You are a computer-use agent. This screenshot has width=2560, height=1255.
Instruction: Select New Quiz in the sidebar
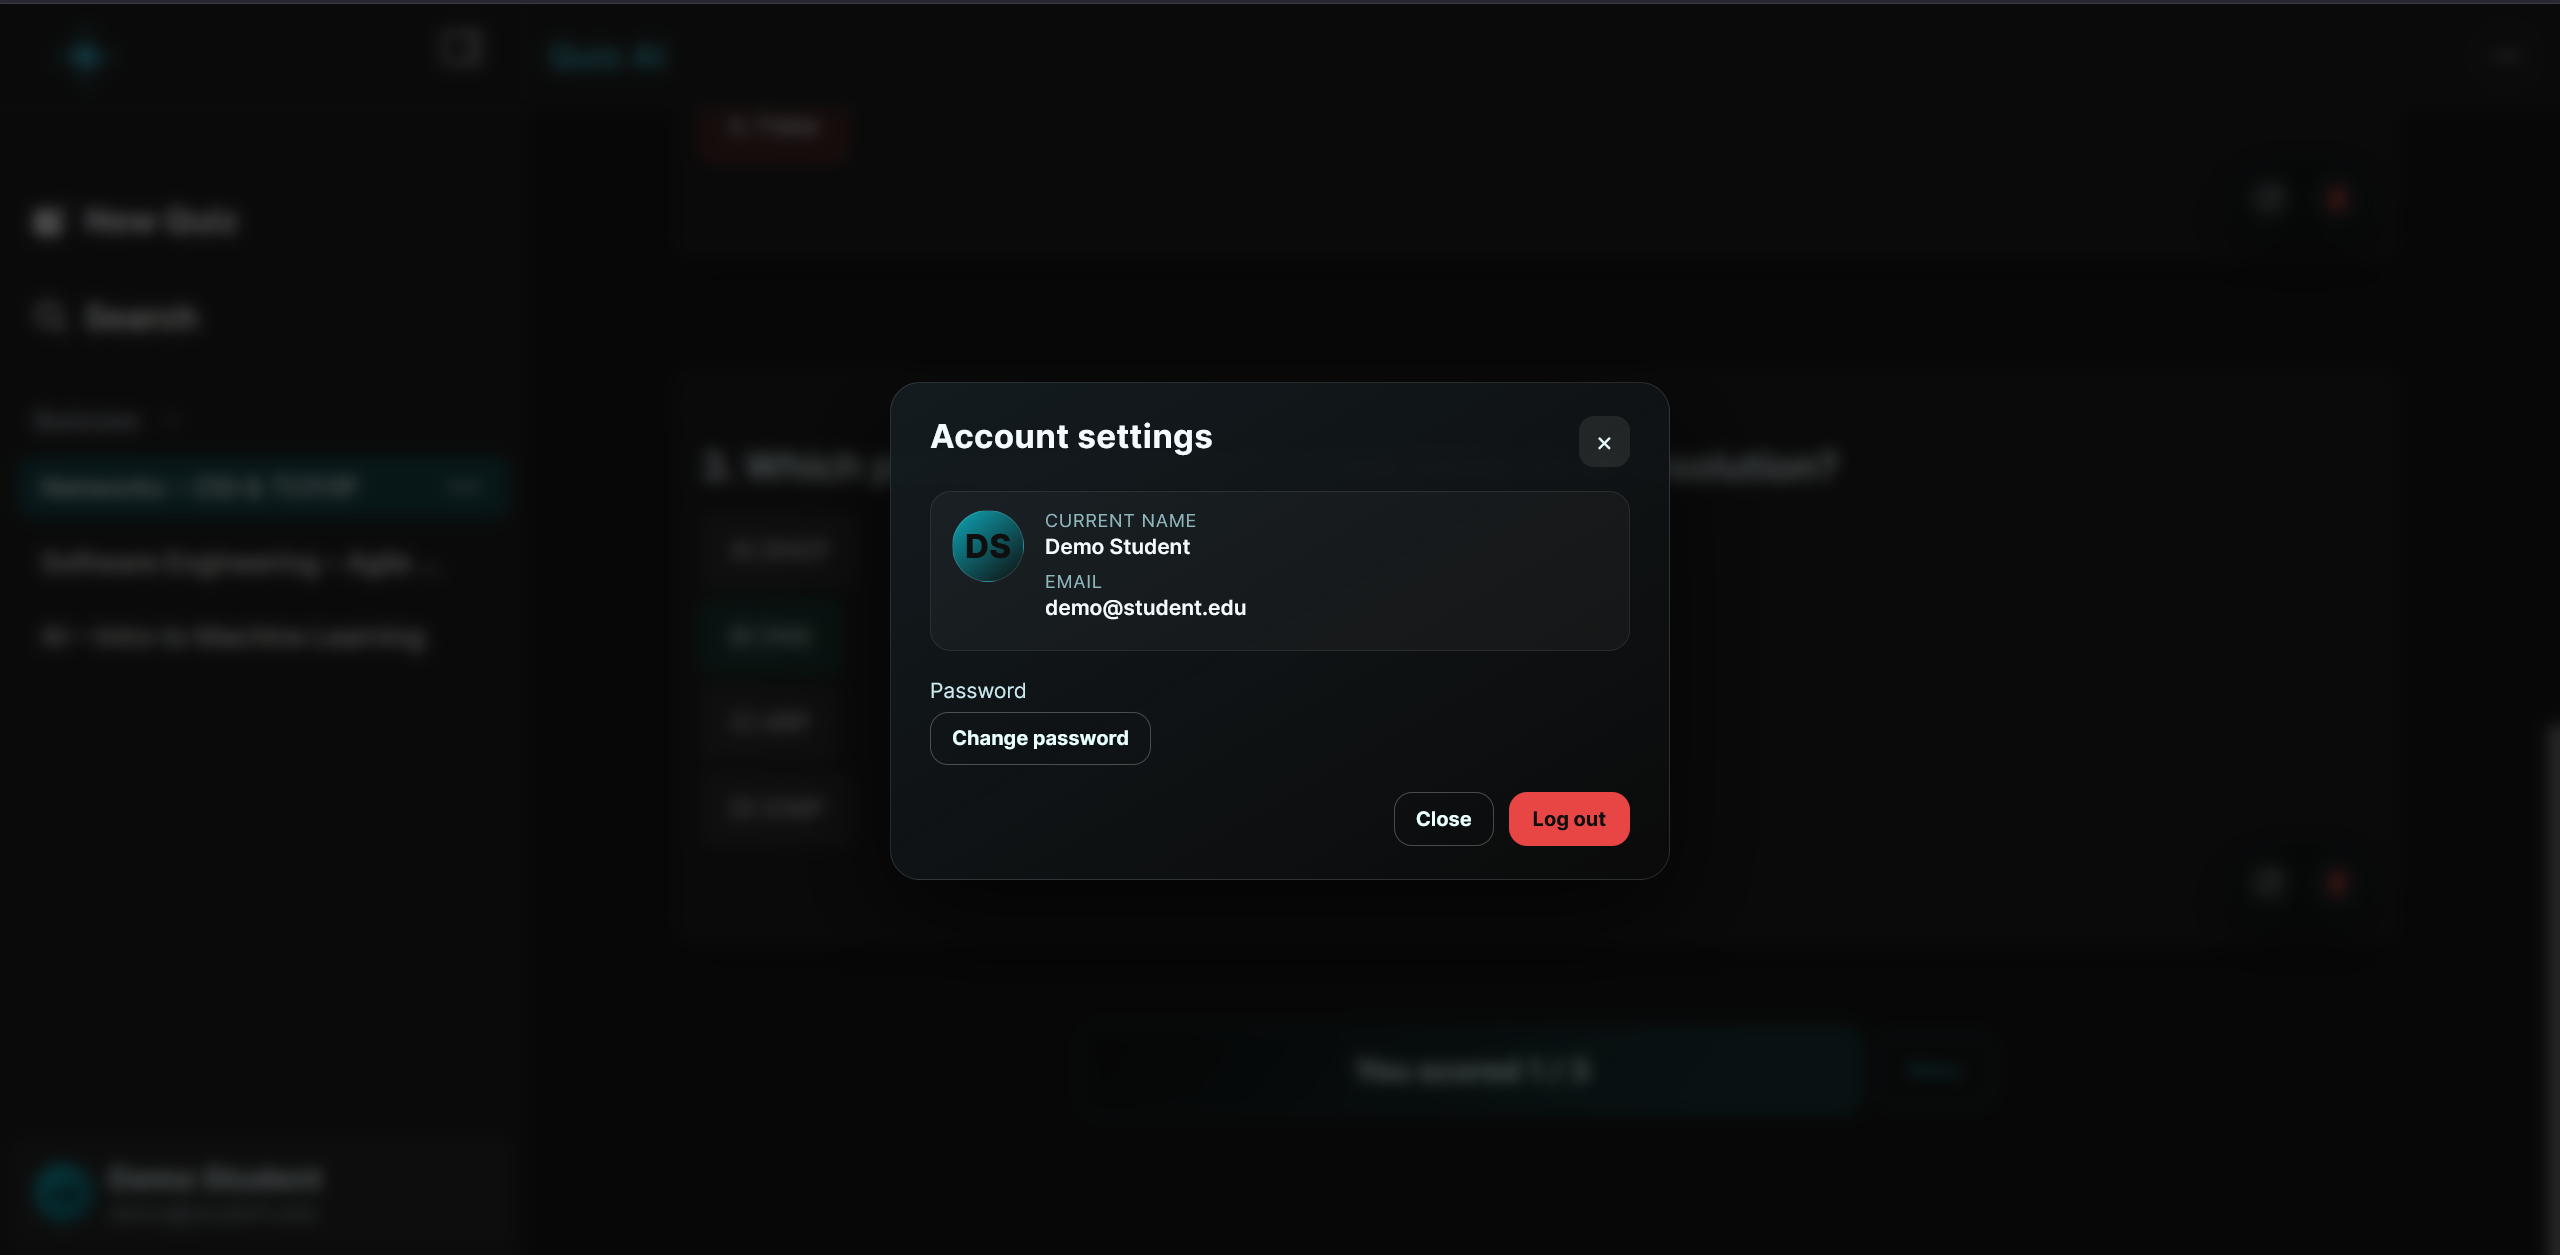click(160, 222)
